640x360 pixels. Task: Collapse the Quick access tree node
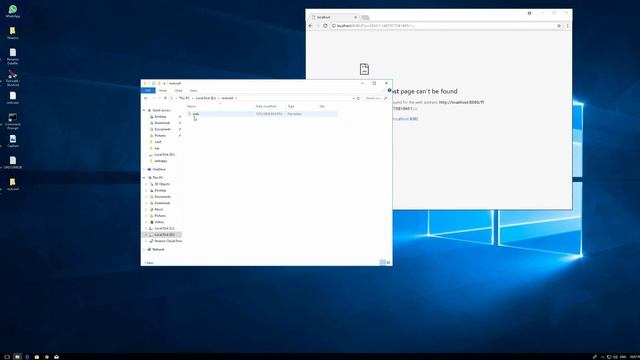(144, 110)
